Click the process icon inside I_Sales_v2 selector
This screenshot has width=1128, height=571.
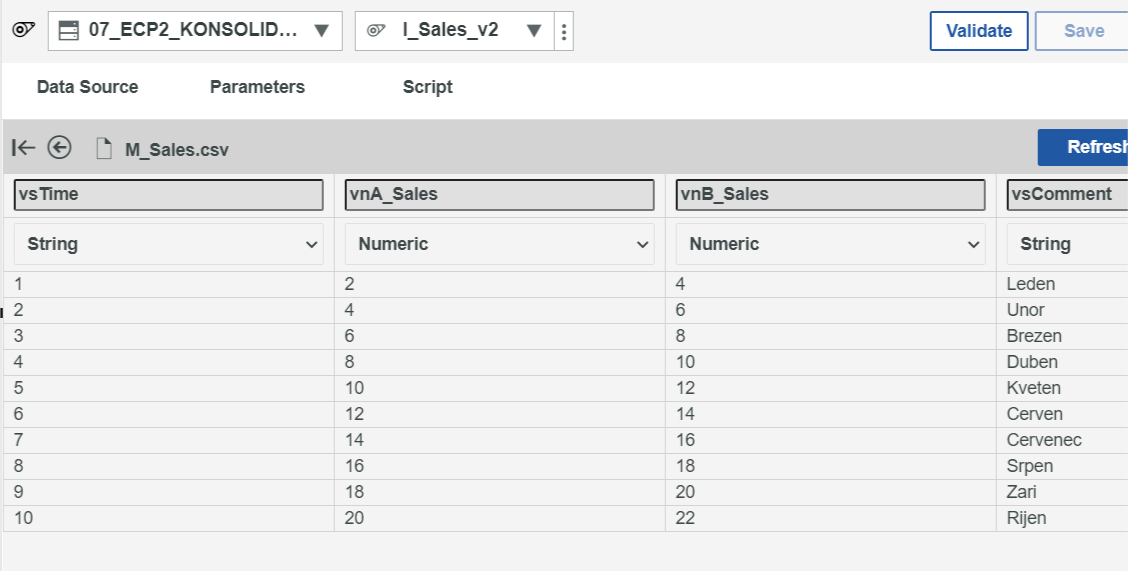point(376,30)
